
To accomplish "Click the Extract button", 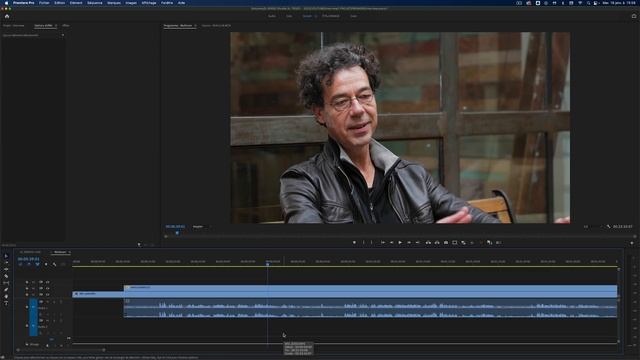I will 437,242.
